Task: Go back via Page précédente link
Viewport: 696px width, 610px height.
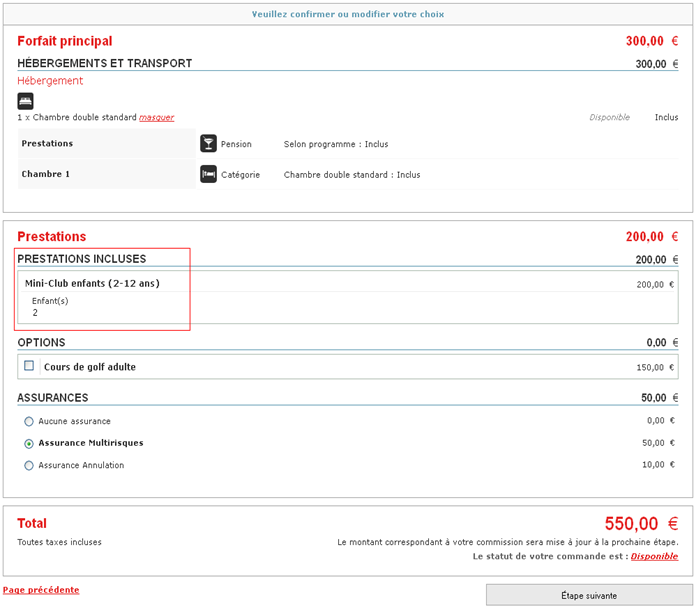Action: coord(41,590)
